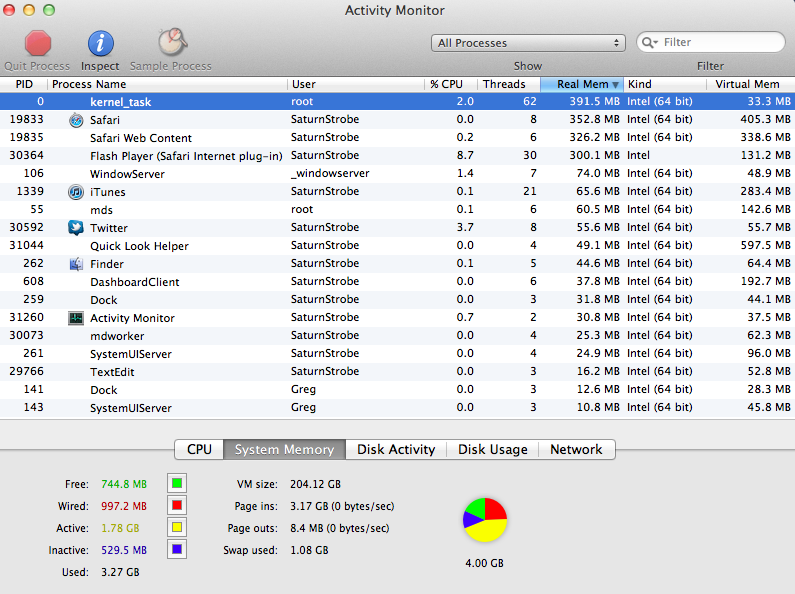The image size is (795, 594).
Task: Click the 8.7 CPU percentage value
Action: point(465,156)
